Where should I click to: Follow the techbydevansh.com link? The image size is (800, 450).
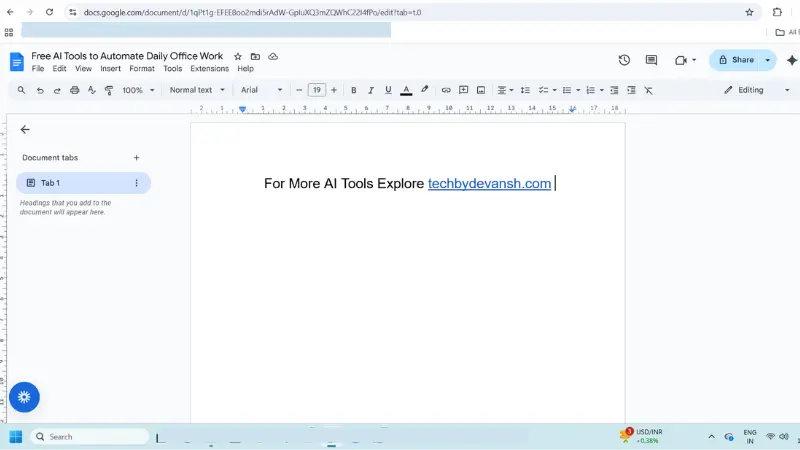coord(489,184)
